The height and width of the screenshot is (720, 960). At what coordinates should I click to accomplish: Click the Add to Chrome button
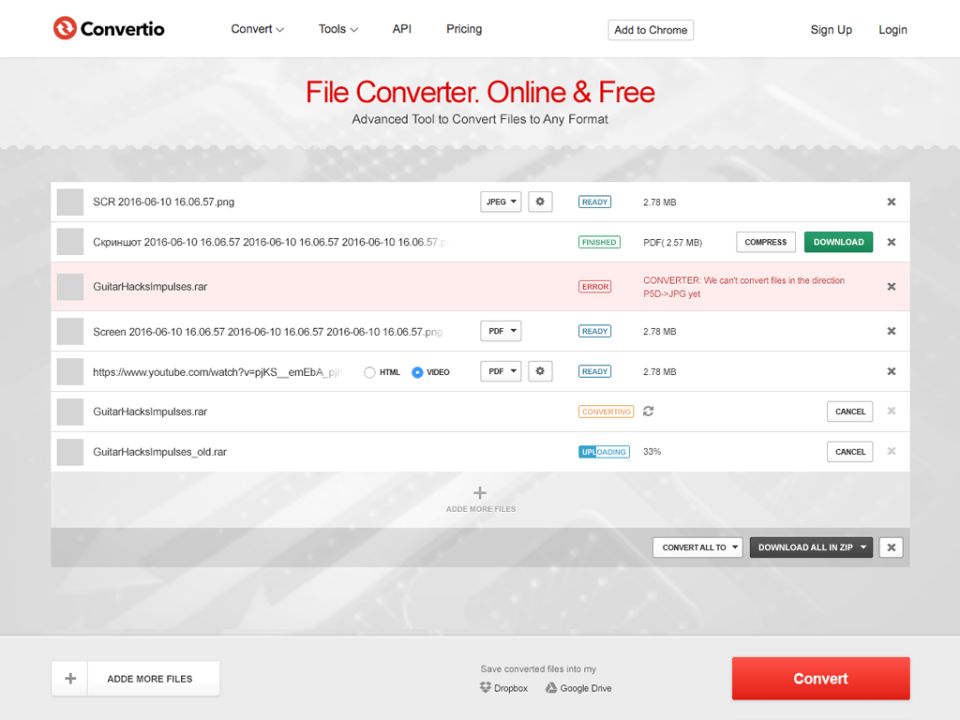tap(651, 30)
